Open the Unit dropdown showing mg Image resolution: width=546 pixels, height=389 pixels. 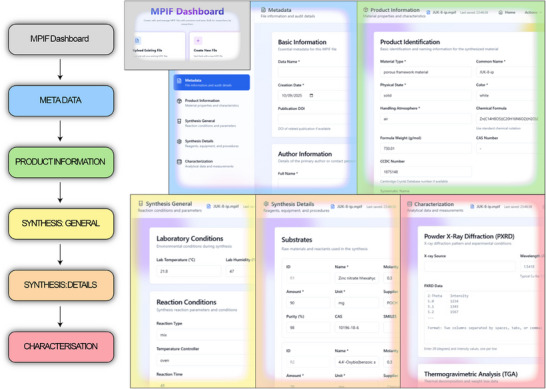tap(357, 303)
